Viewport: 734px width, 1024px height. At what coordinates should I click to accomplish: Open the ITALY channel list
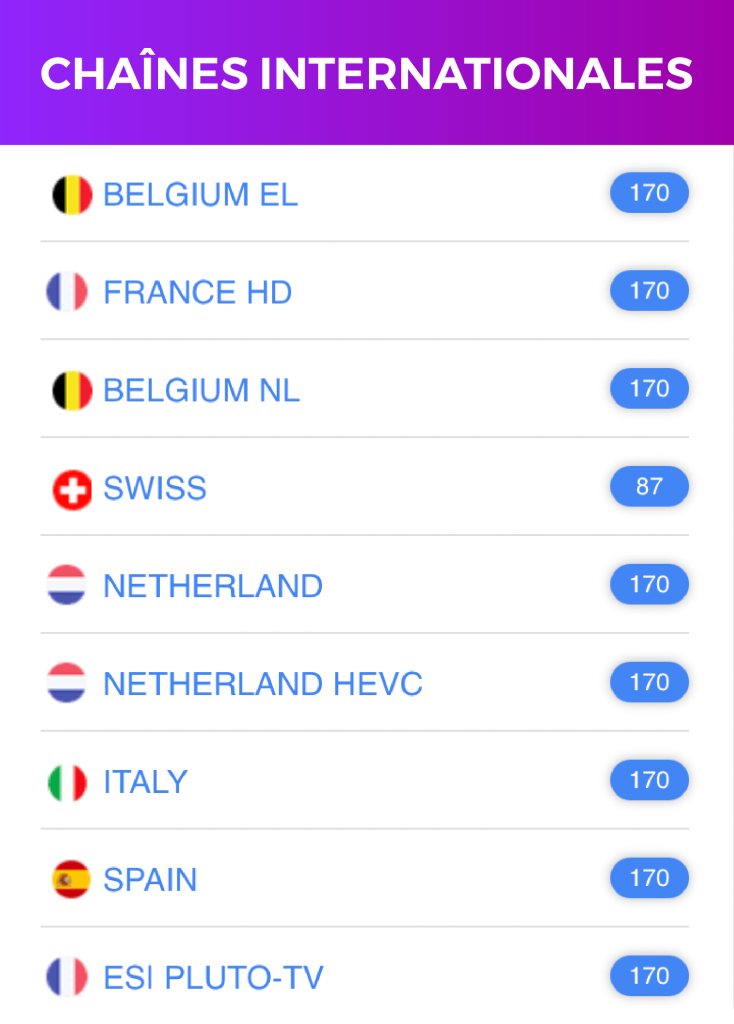click(146, 782)
